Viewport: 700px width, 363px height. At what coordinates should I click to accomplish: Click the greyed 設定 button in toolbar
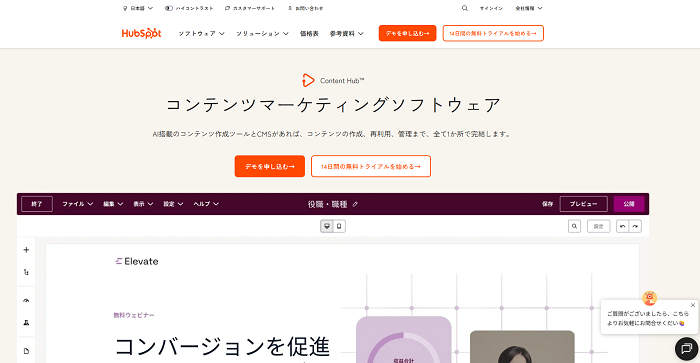[598, 226]
